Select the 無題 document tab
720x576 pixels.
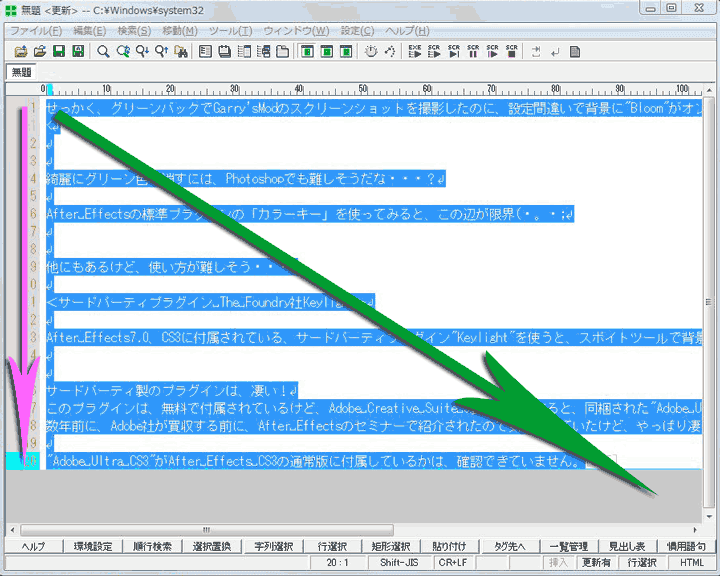(21, 72)
